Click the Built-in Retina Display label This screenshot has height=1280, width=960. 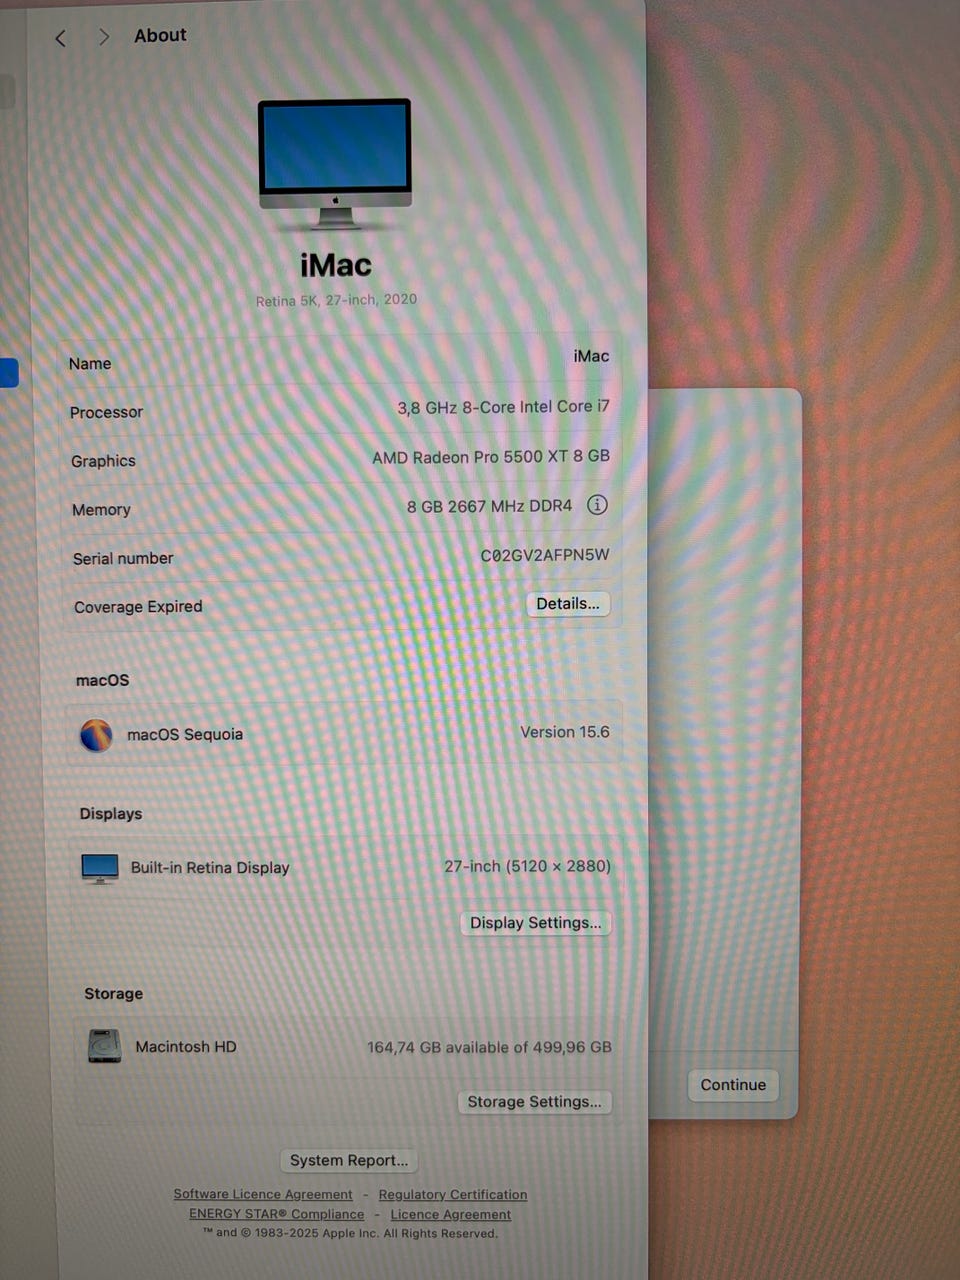tap(210, 868)
